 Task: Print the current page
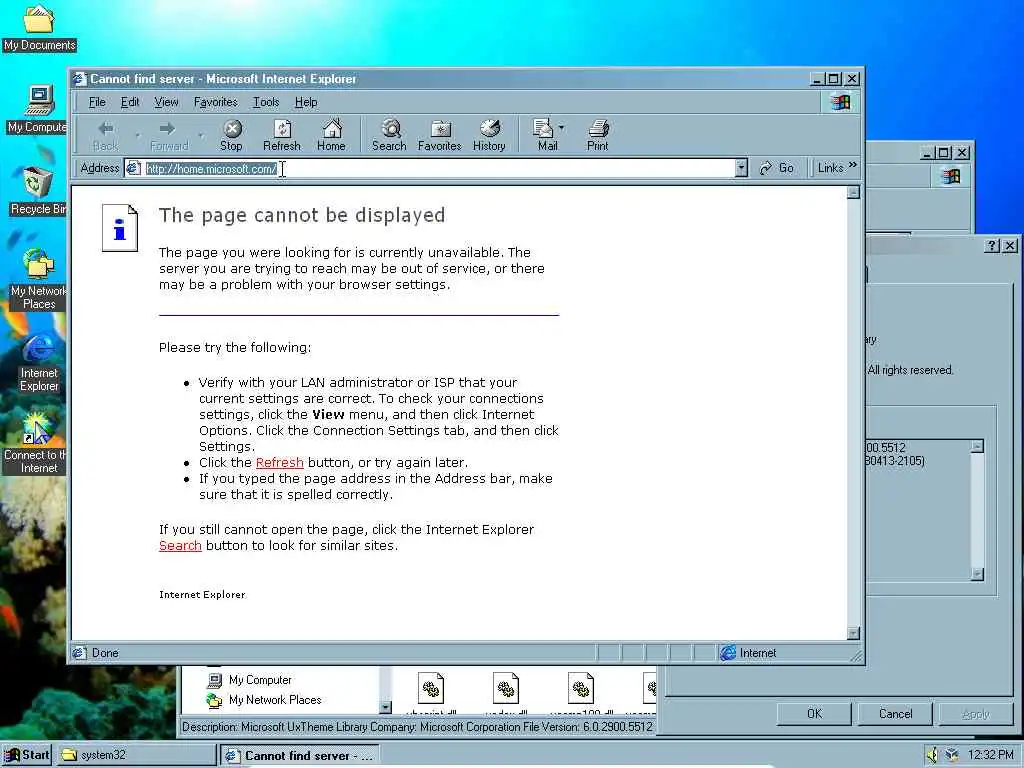coord(598,135)
